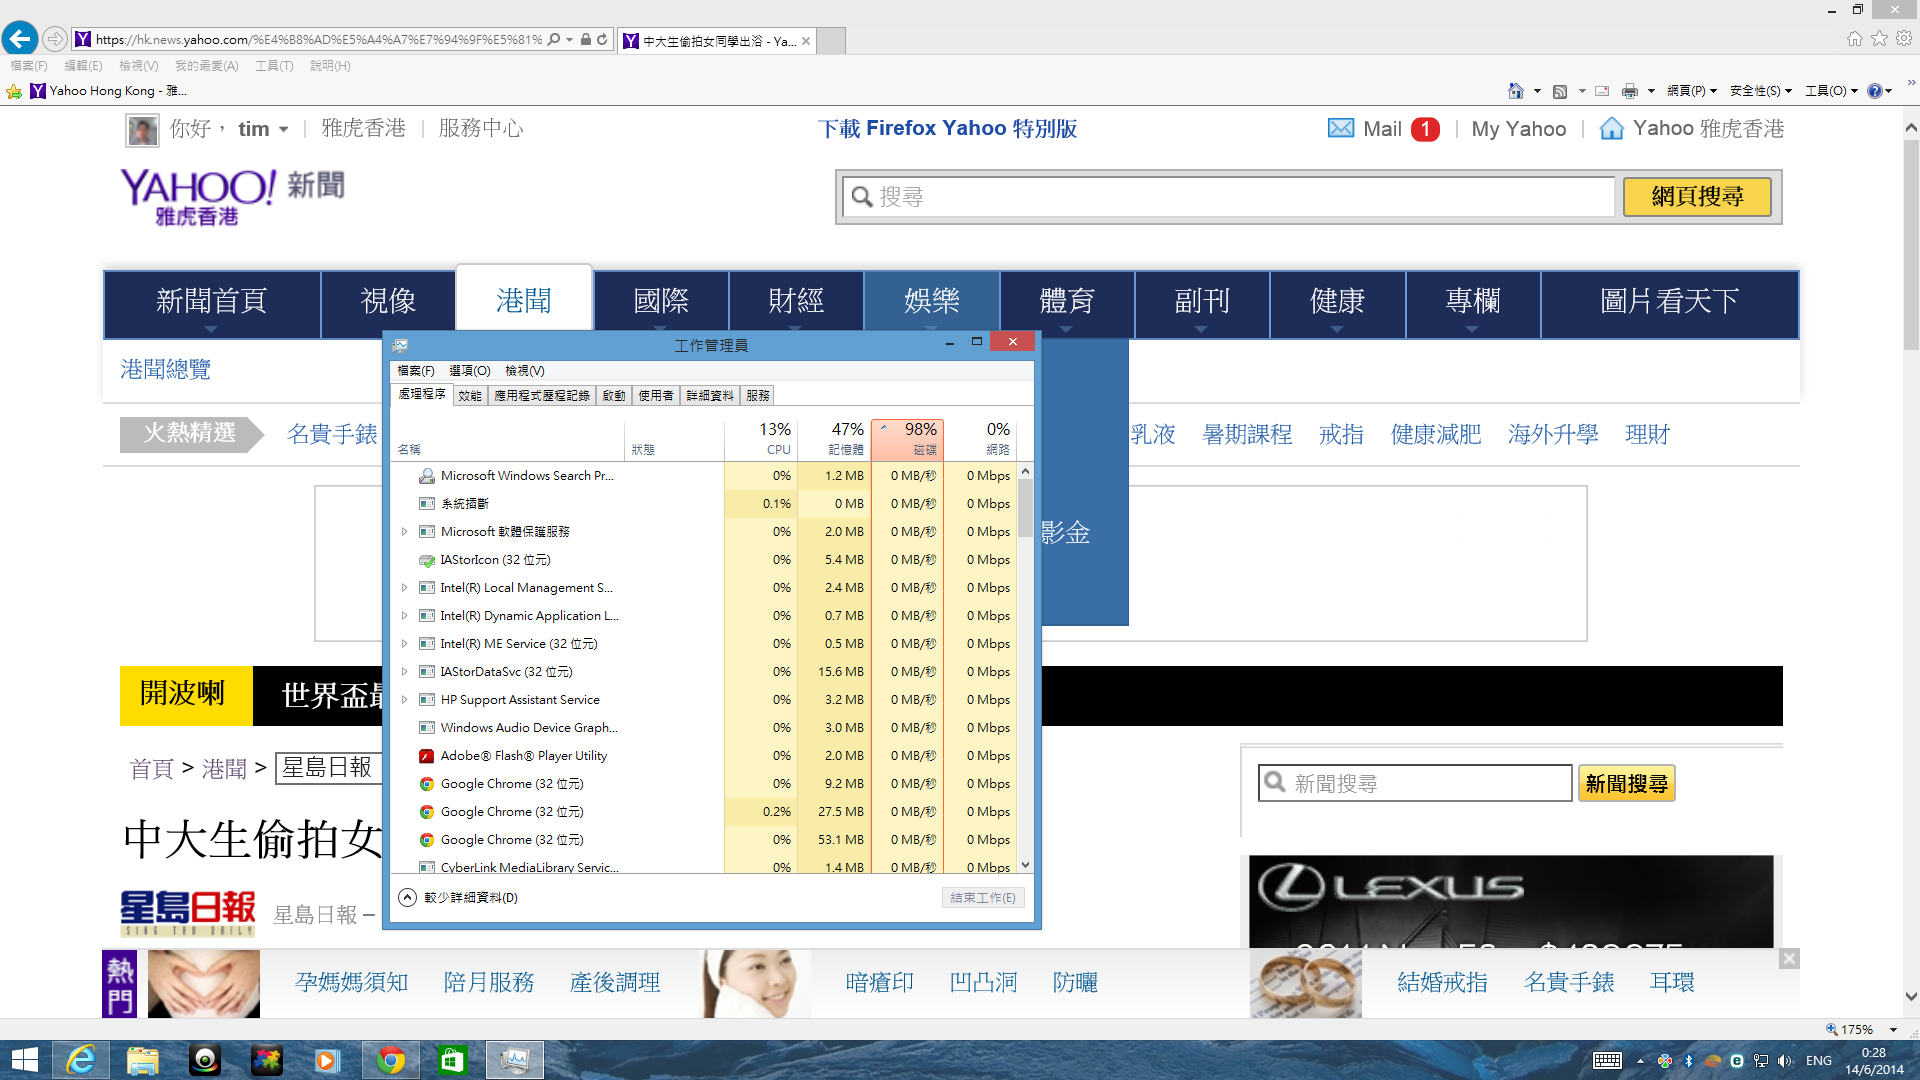Expand HP Support Assistant Service row
This screenshot has height=1080, width=1920.
click(x=404, y=700)
